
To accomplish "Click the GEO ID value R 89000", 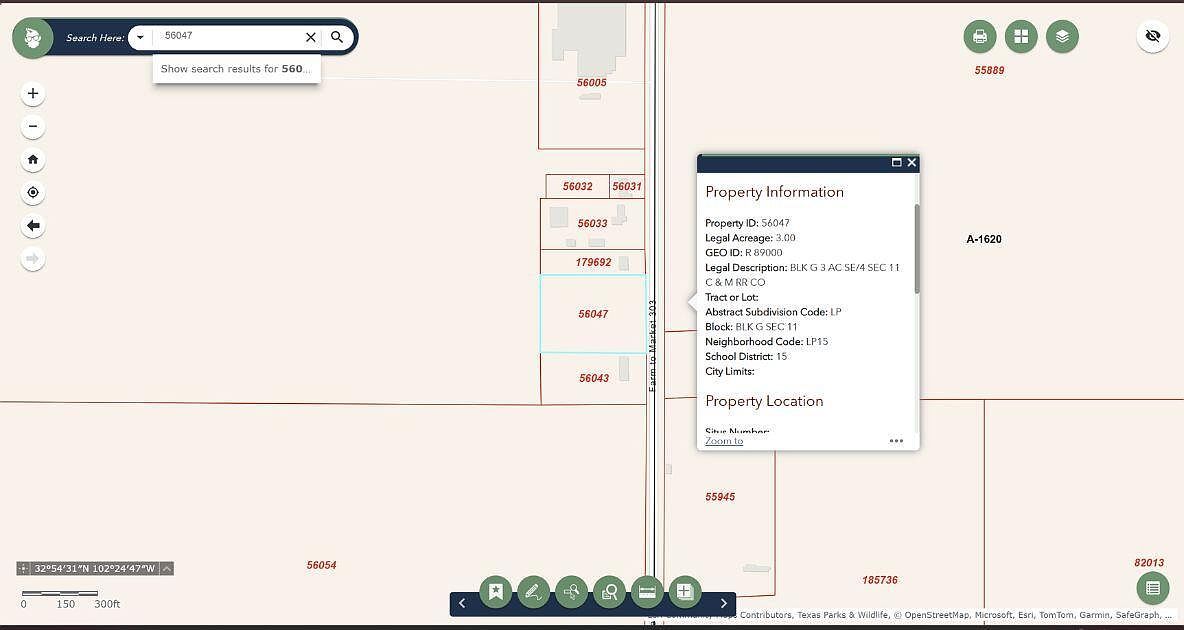I will 763,252.
